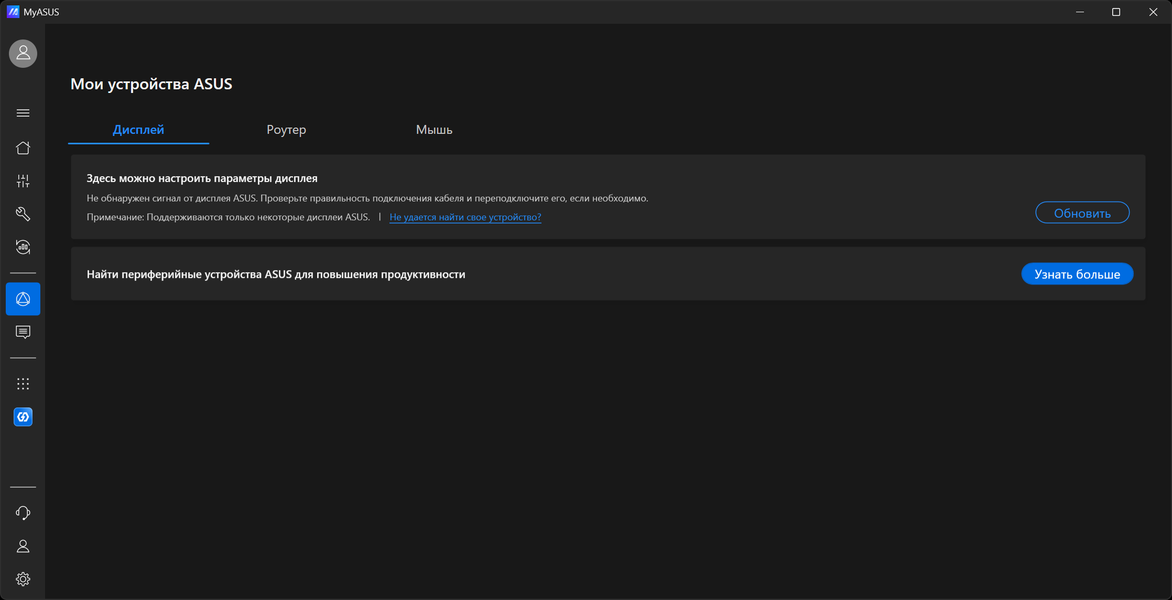Screen dimensions: 1172x600
Task: Maximize the MyASUS window
Action: (1116, 11)
